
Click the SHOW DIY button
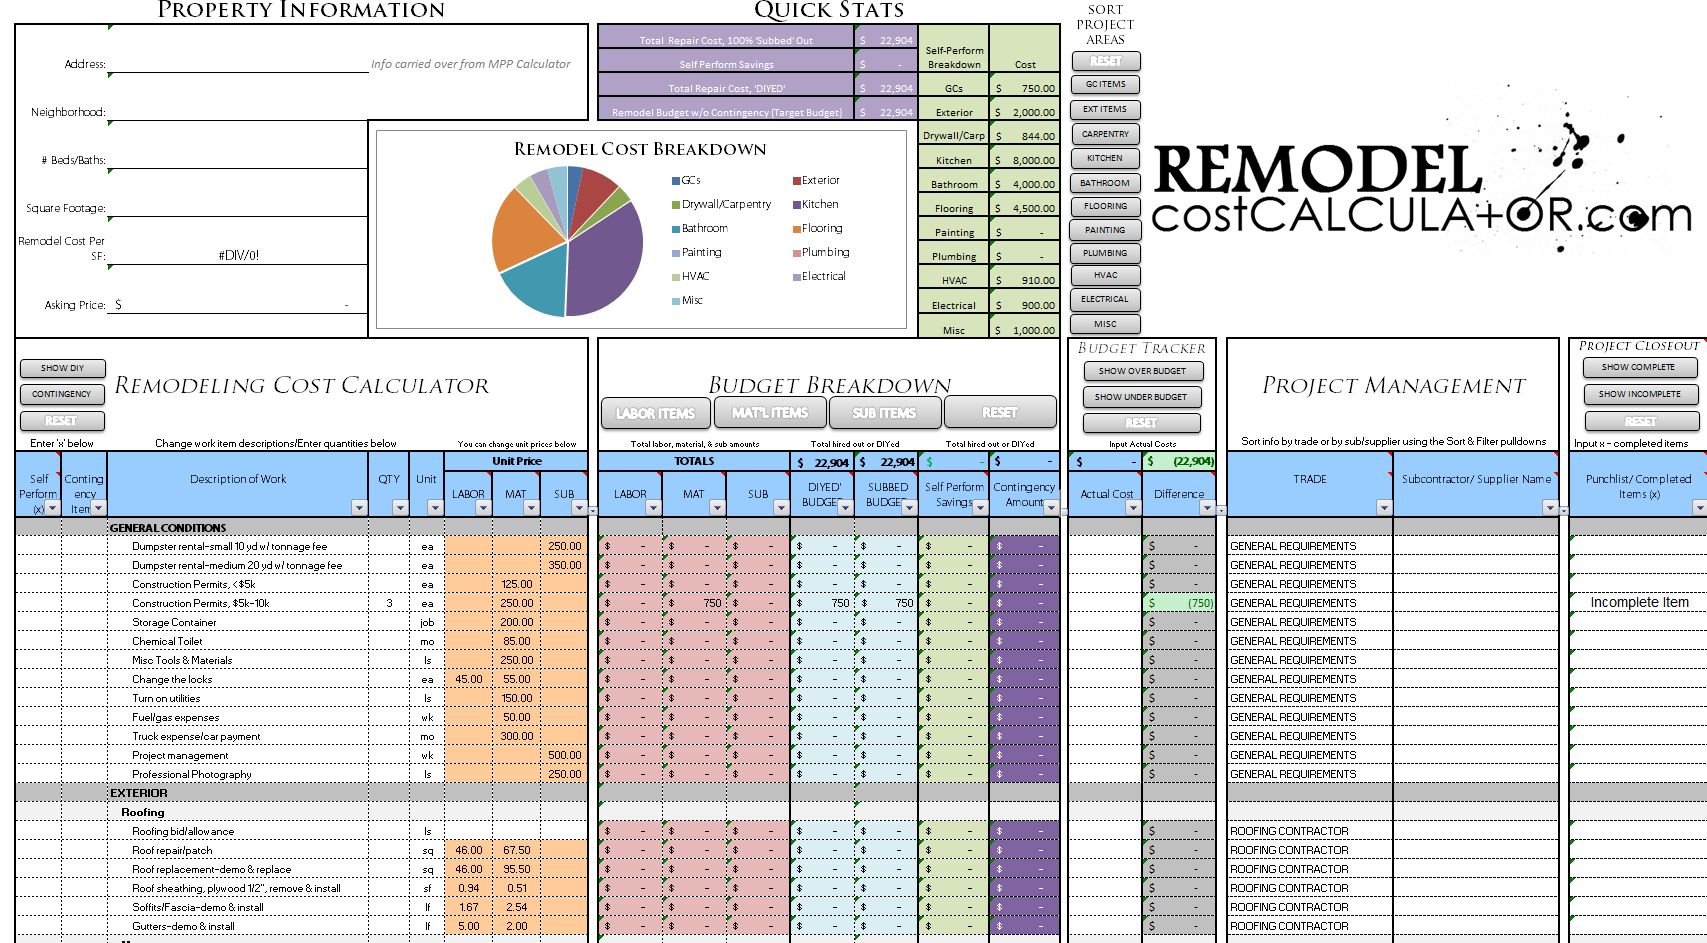pos(62,368)
